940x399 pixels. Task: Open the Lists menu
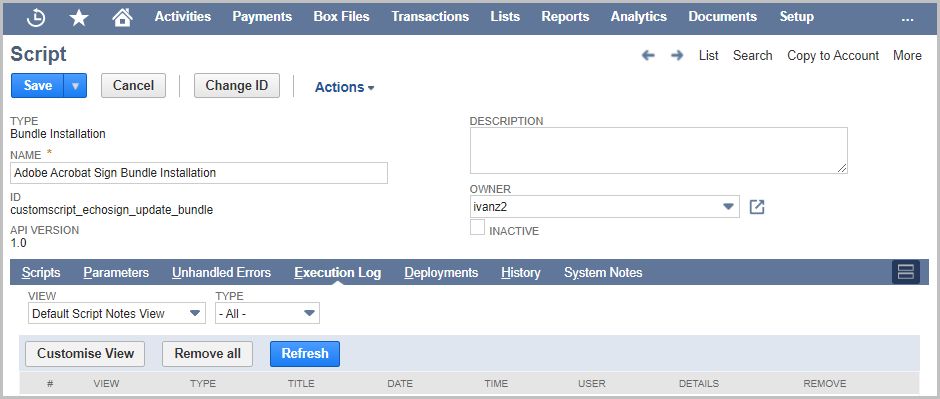505,17
